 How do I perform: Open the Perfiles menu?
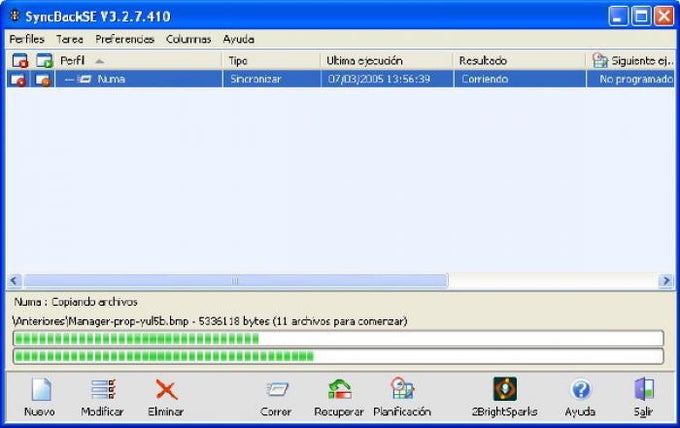tap(27, 39)
